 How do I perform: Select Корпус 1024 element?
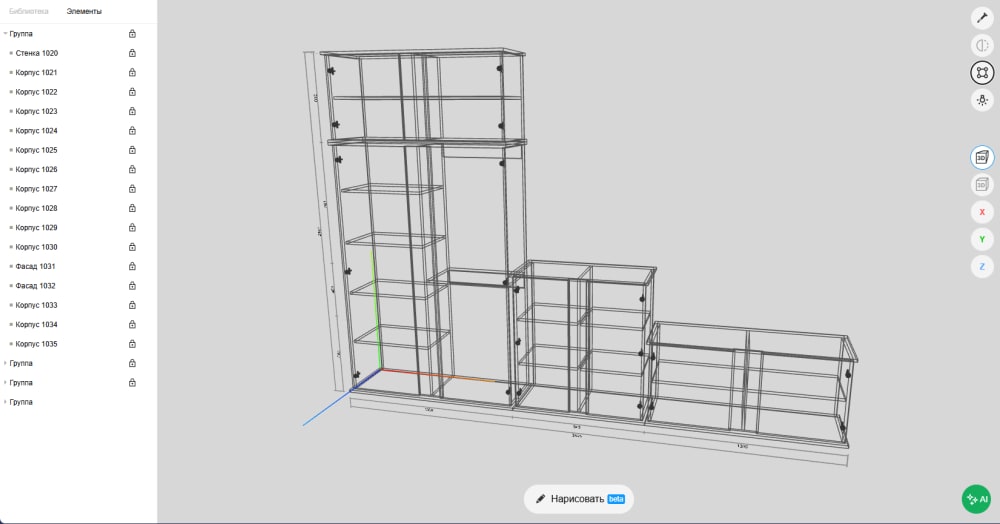(x=36, y=131)
